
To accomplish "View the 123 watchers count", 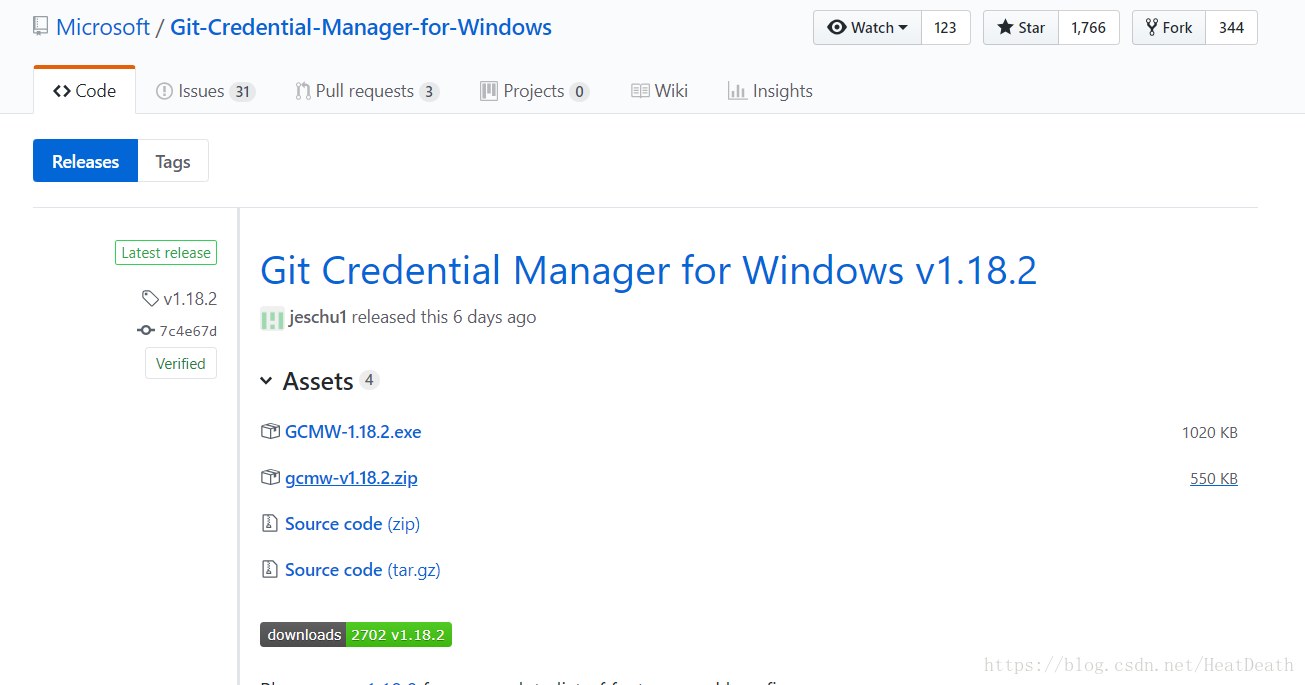I will pos(946,28).
